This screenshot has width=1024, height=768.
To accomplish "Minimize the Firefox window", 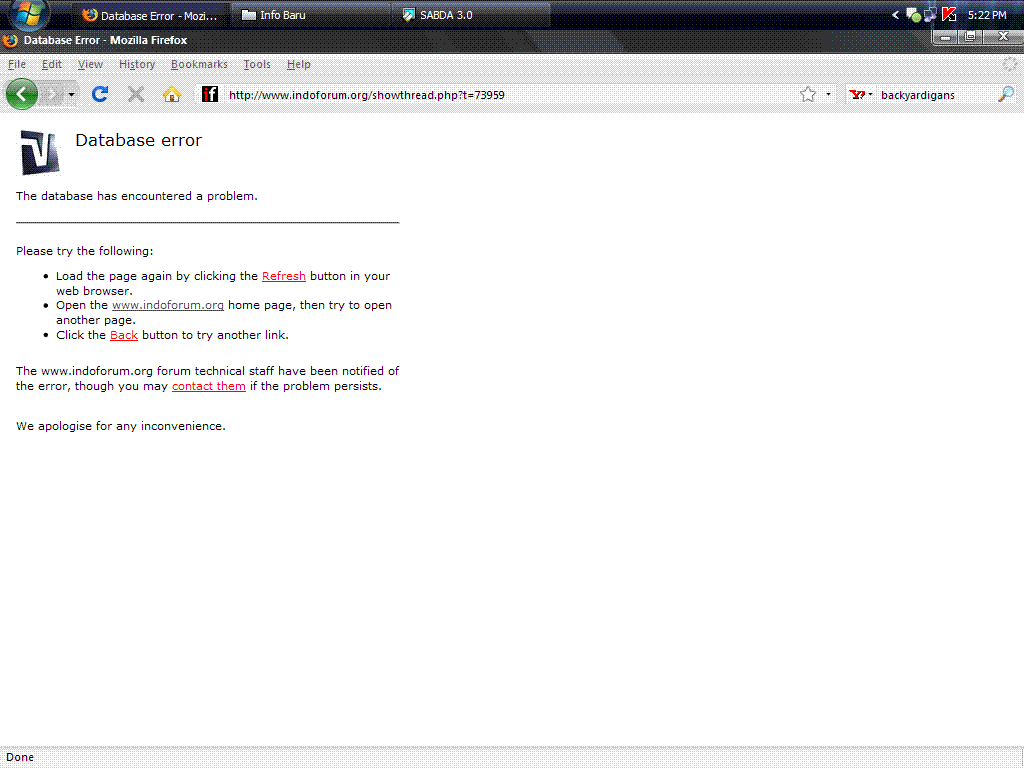I will pyautogui.click(x=944, y=37).
